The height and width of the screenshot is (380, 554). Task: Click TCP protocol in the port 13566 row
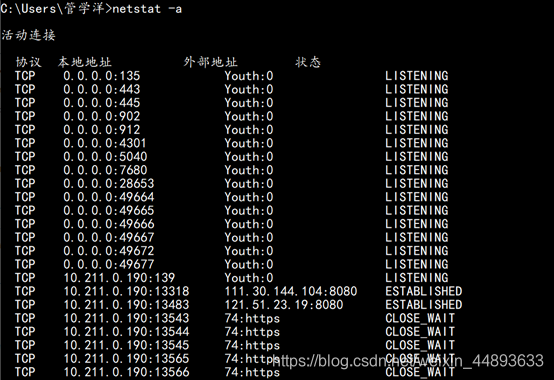coord(25,372)
